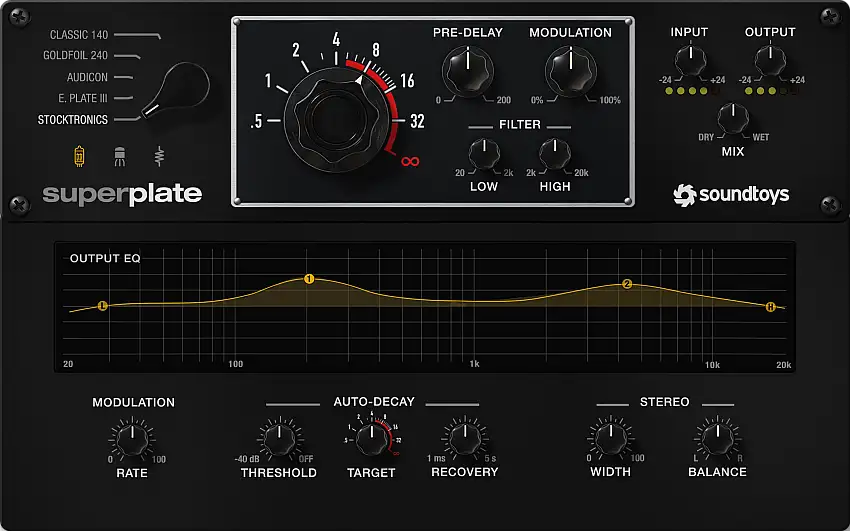The width and height of the screenshot is (850, 531).
Task: Click the Stereo Width knob
Action: click(x=611, y=439)
